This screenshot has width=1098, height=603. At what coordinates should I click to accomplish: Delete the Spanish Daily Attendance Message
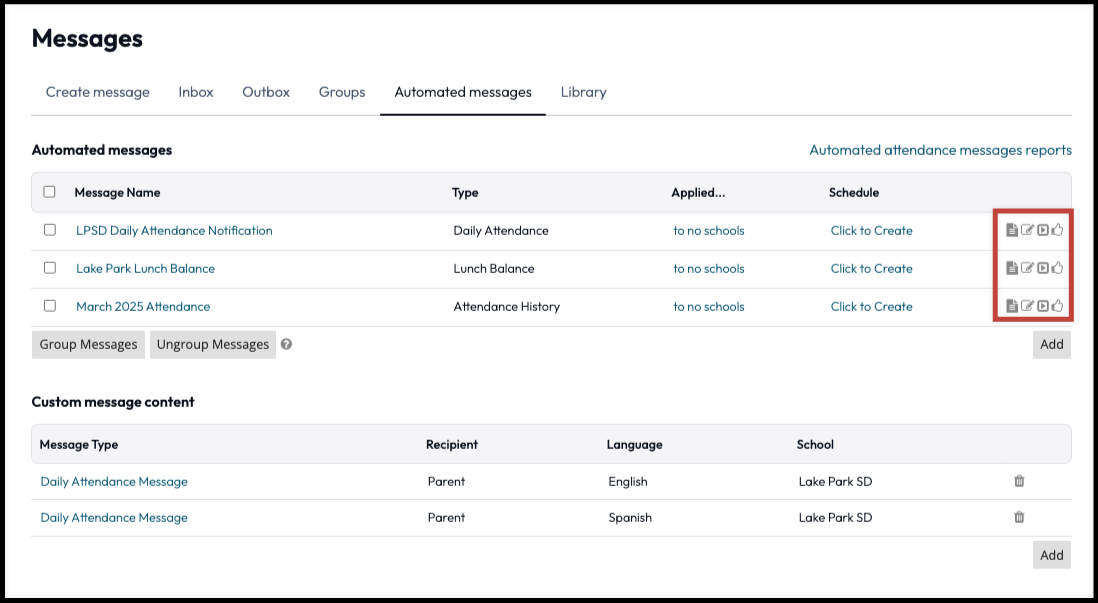click(1019, 517)
